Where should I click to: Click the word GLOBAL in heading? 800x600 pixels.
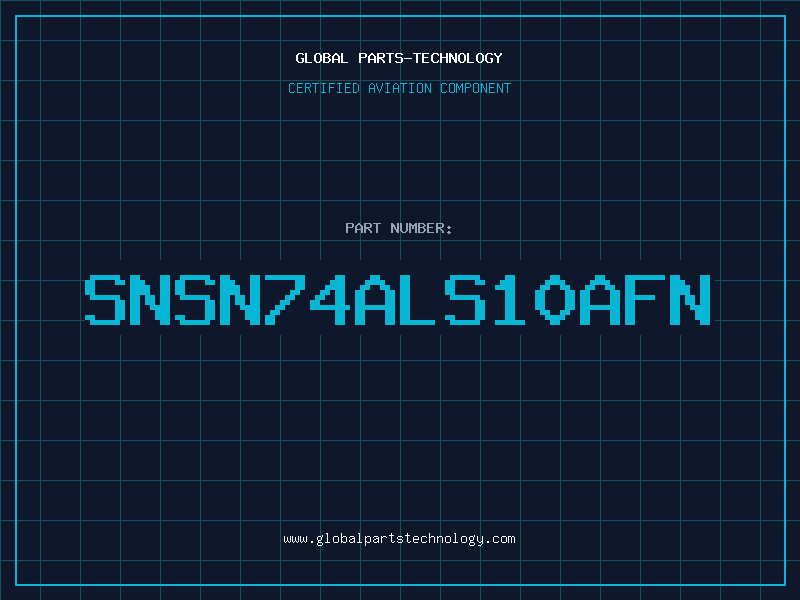click(321, 58)
